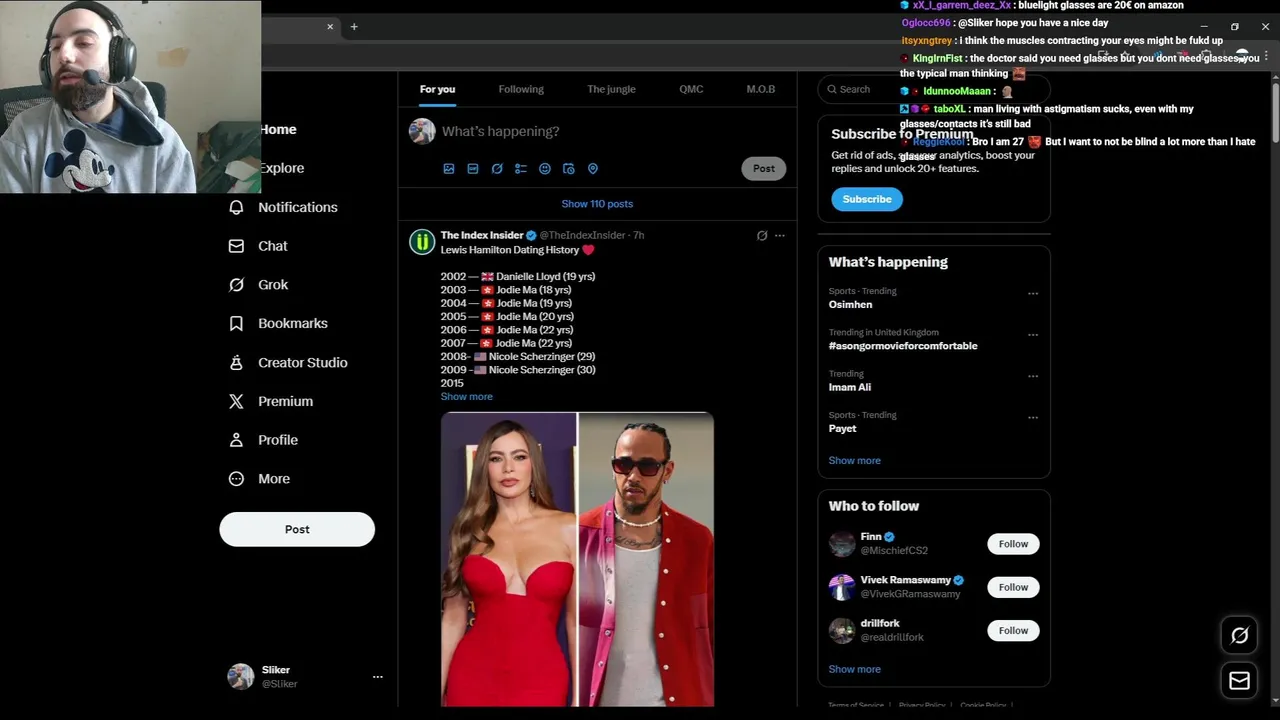Viewport: 1280px width, 720px height.
Task: Open Profile person icon in sidebar
Action: [x=236, y=440]
